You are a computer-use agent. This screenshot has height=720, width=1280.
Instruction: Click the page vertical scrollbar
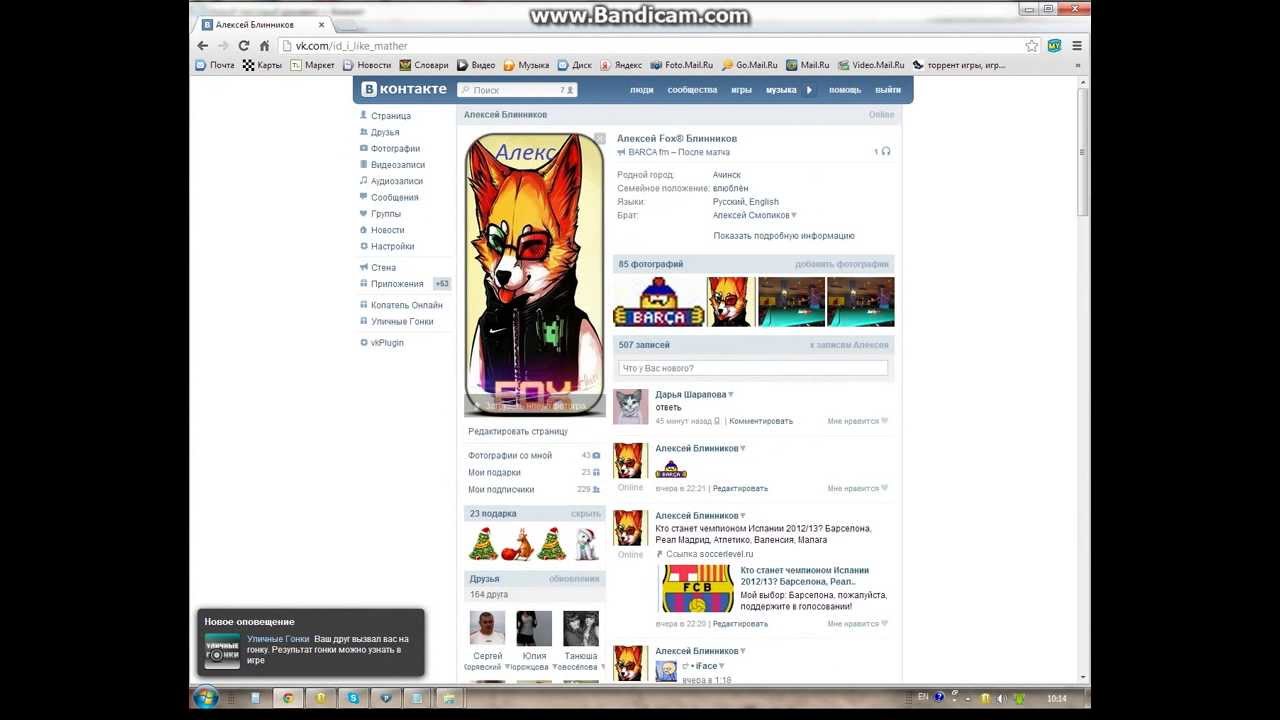coord(1083,150)
